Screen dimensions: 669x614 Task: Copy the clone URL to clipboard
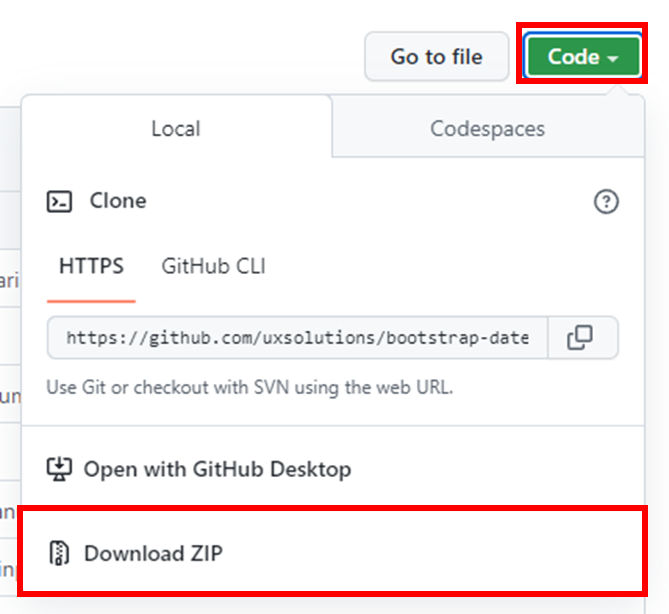coord(582,338)
